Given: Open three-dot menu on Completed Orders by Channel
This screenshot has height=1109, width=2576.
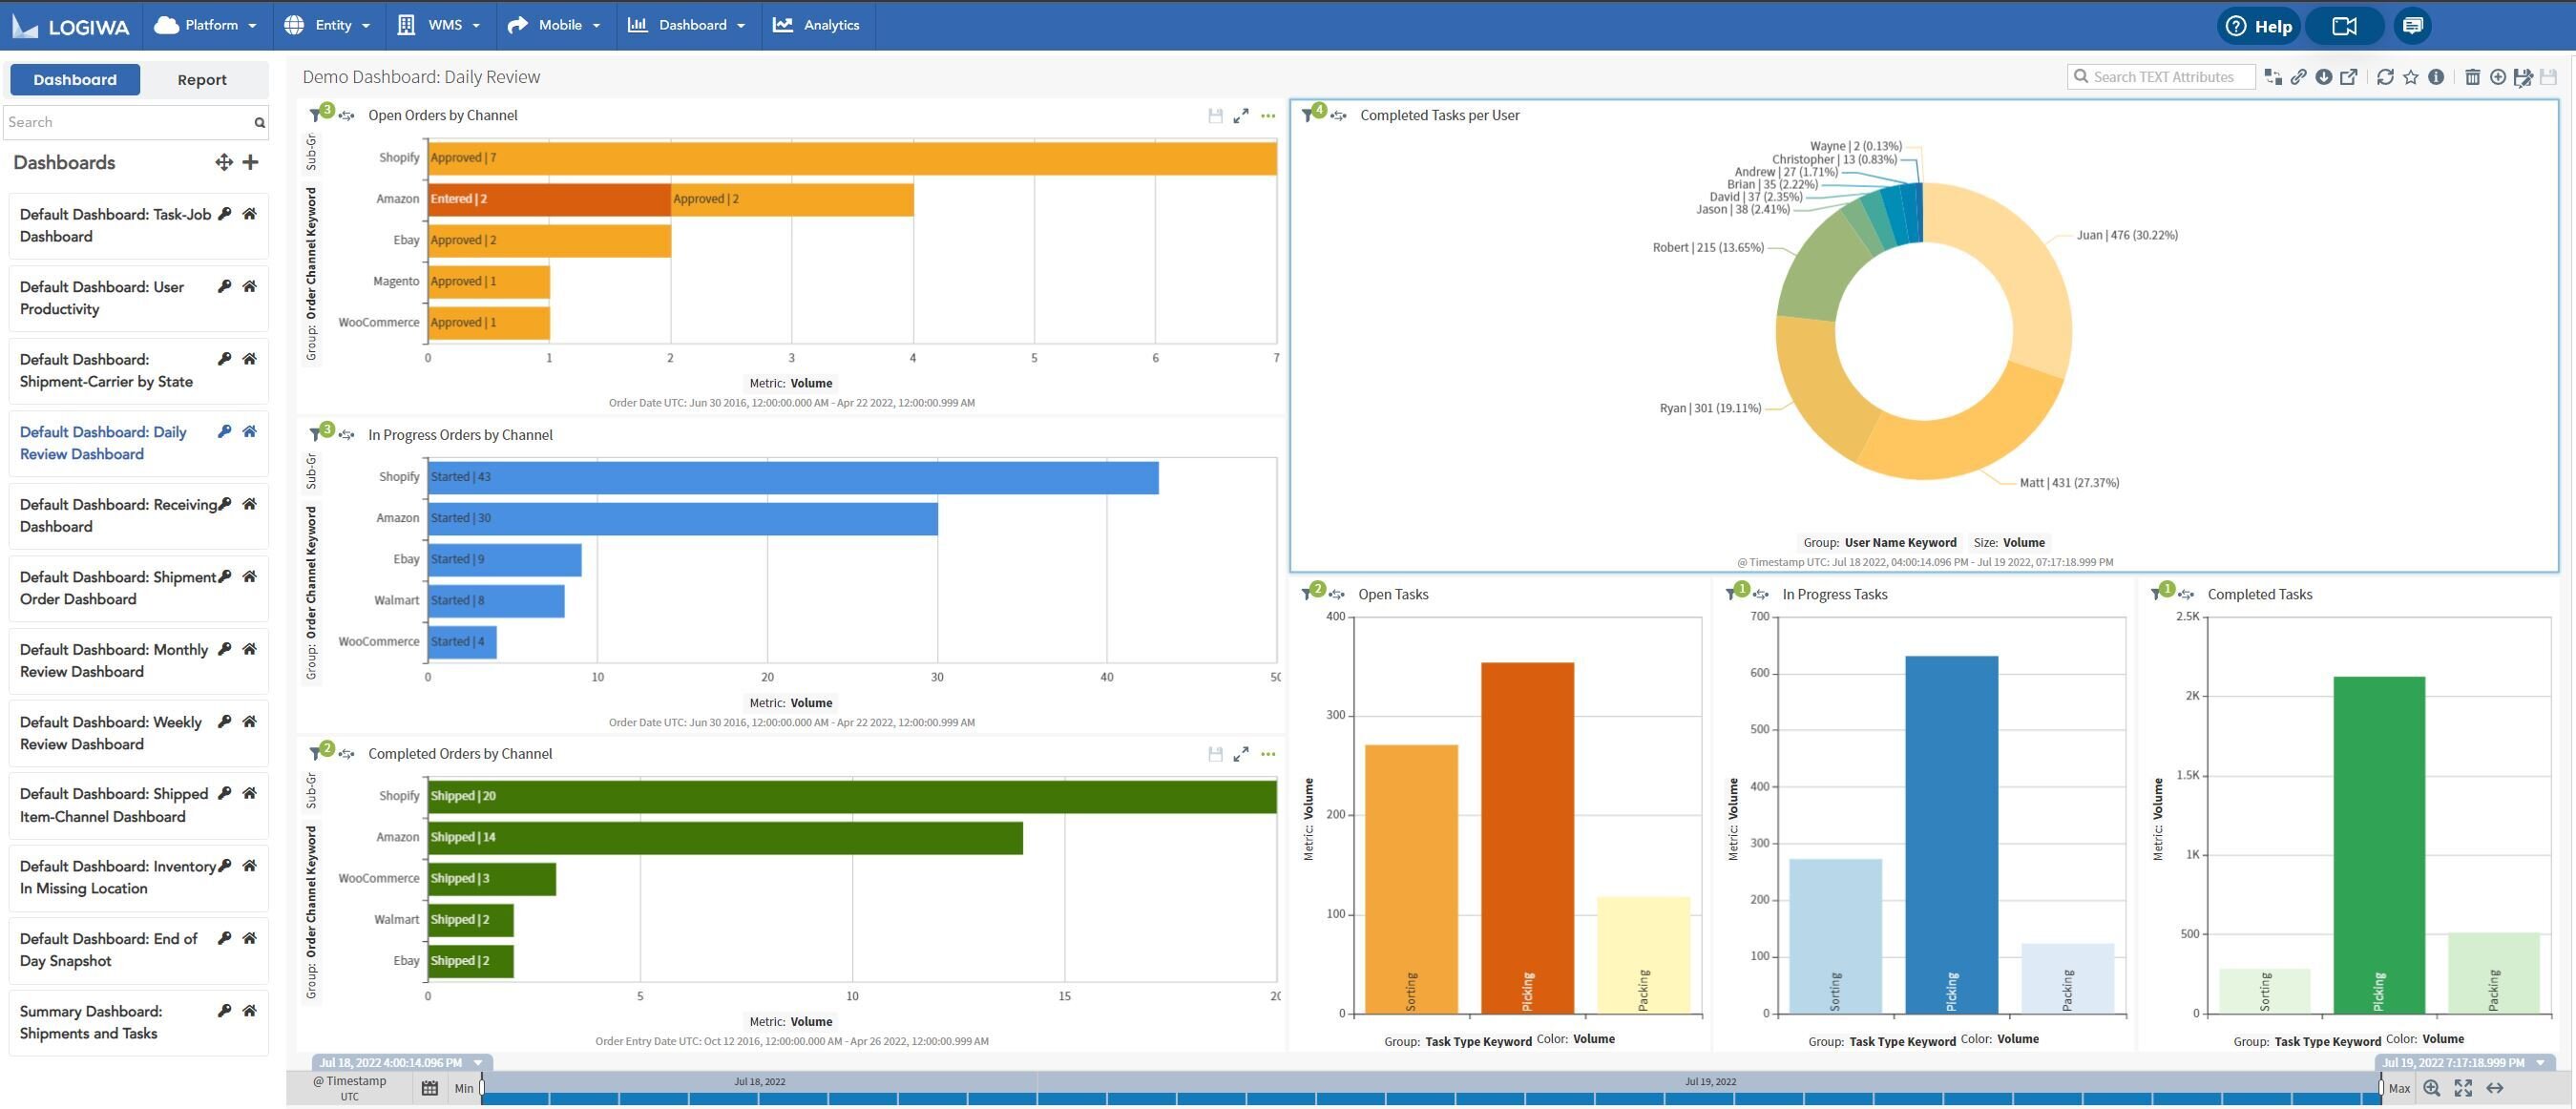Looking at the screenshot, I should [1268, 754].
